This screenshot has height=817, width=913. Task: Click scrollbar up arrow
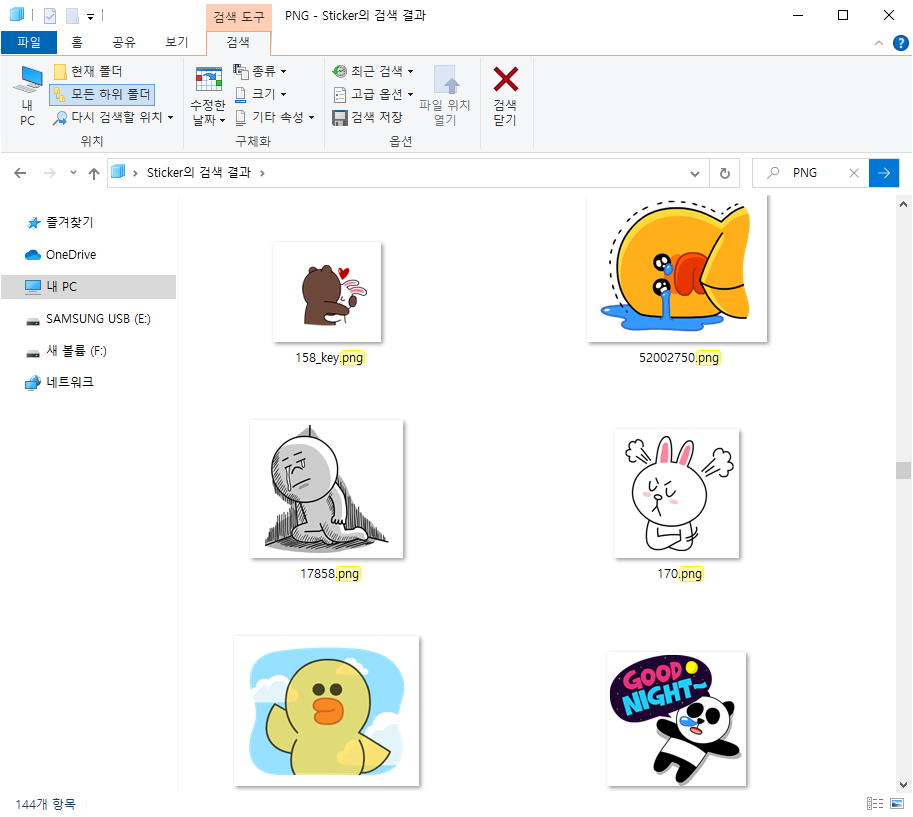903,204
